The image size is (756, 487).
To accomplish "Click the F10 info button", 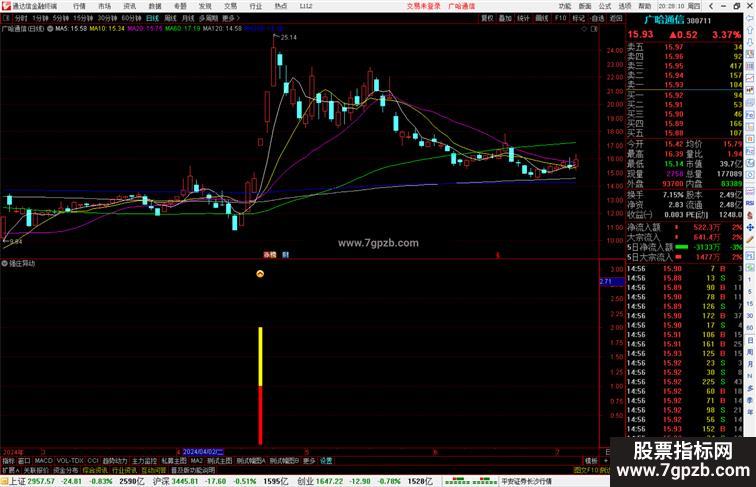I will pyautogui.click(x=560, y=18).
